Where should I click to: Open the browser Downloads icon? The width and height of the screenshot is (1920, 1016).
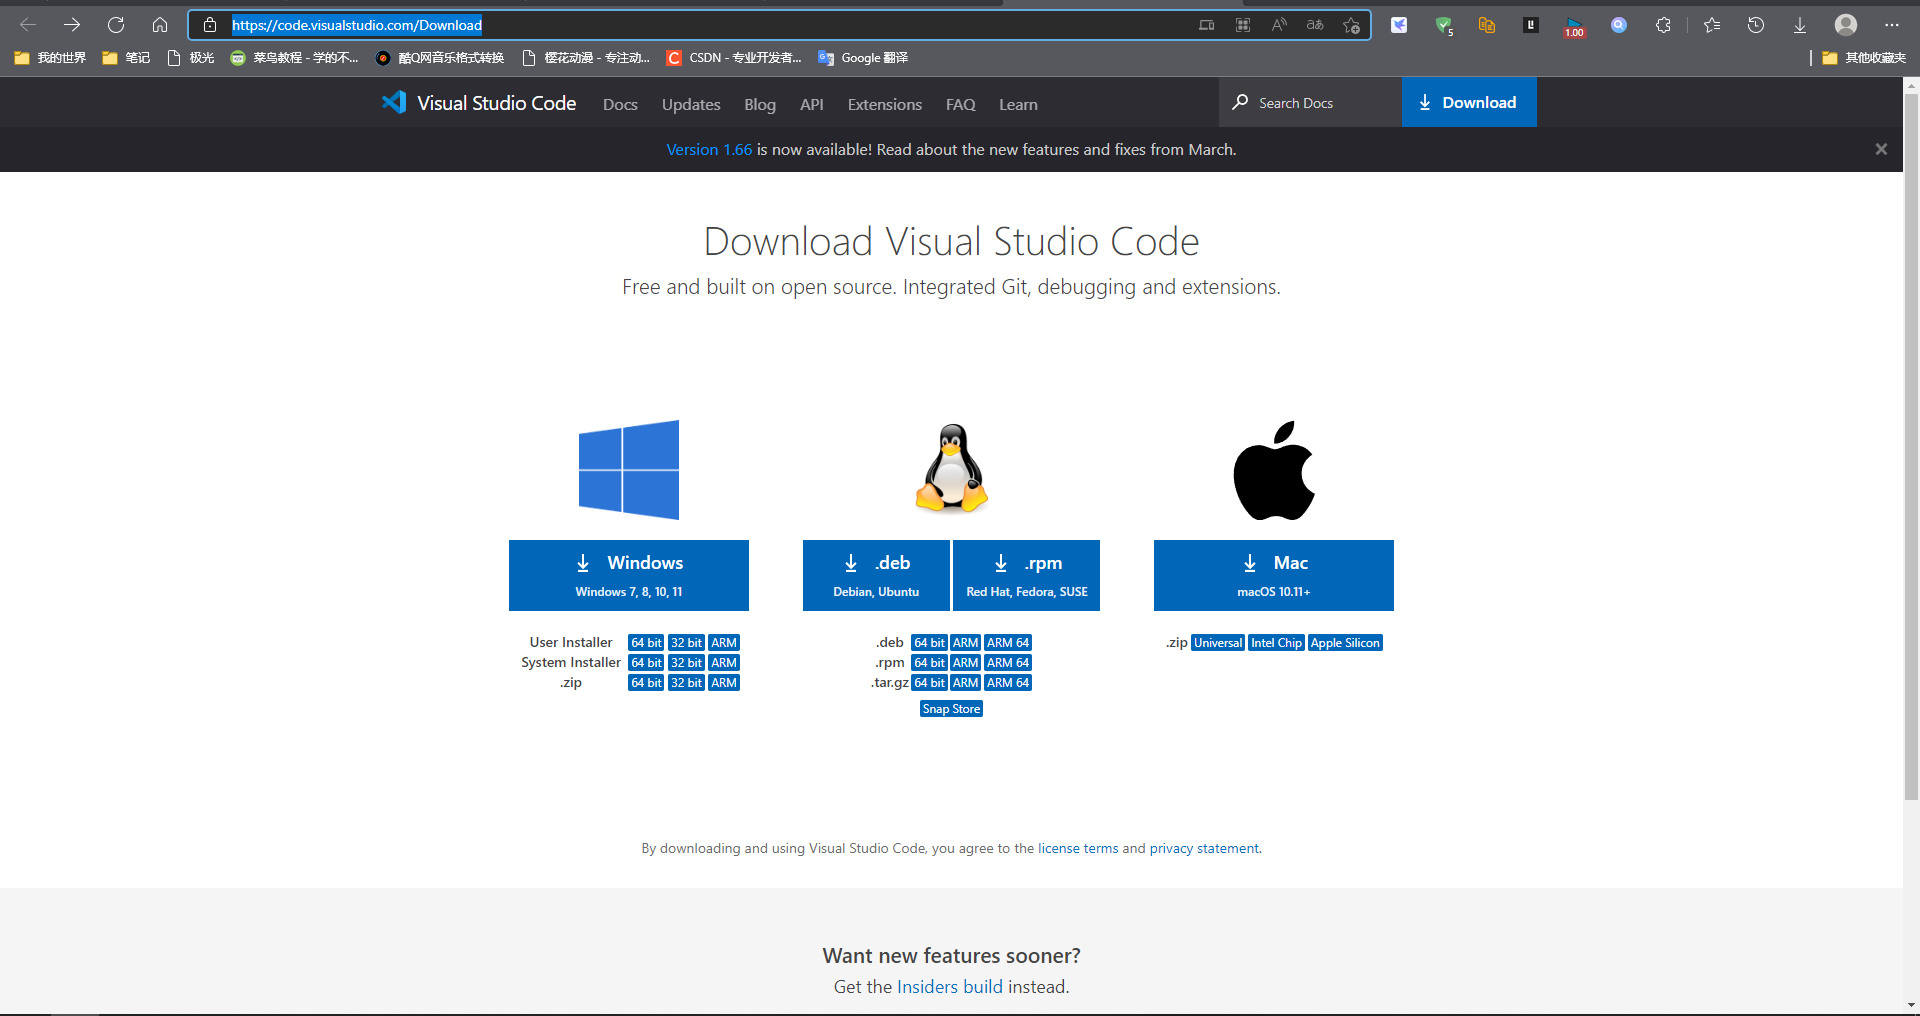click(1800, 25)
